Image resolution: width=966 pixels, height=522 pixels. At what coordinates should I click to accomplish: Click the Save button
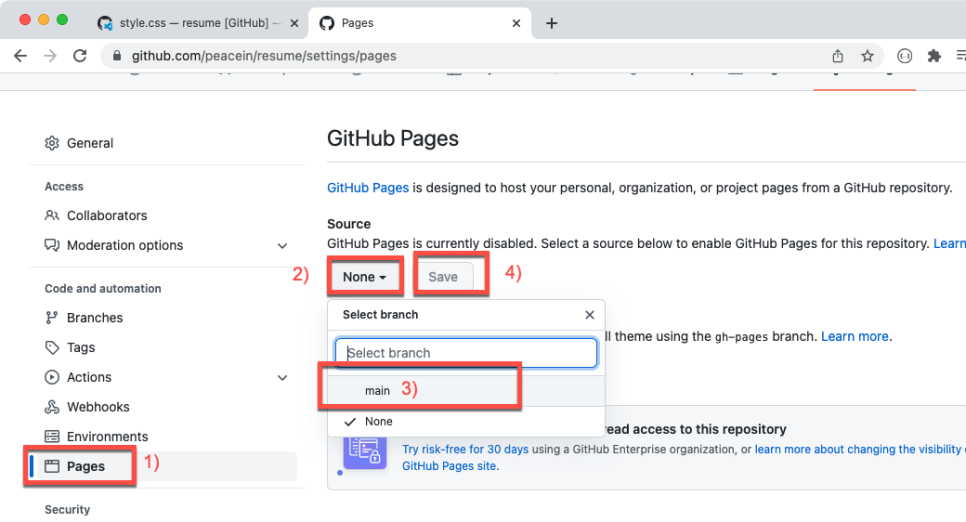point(443,277)
